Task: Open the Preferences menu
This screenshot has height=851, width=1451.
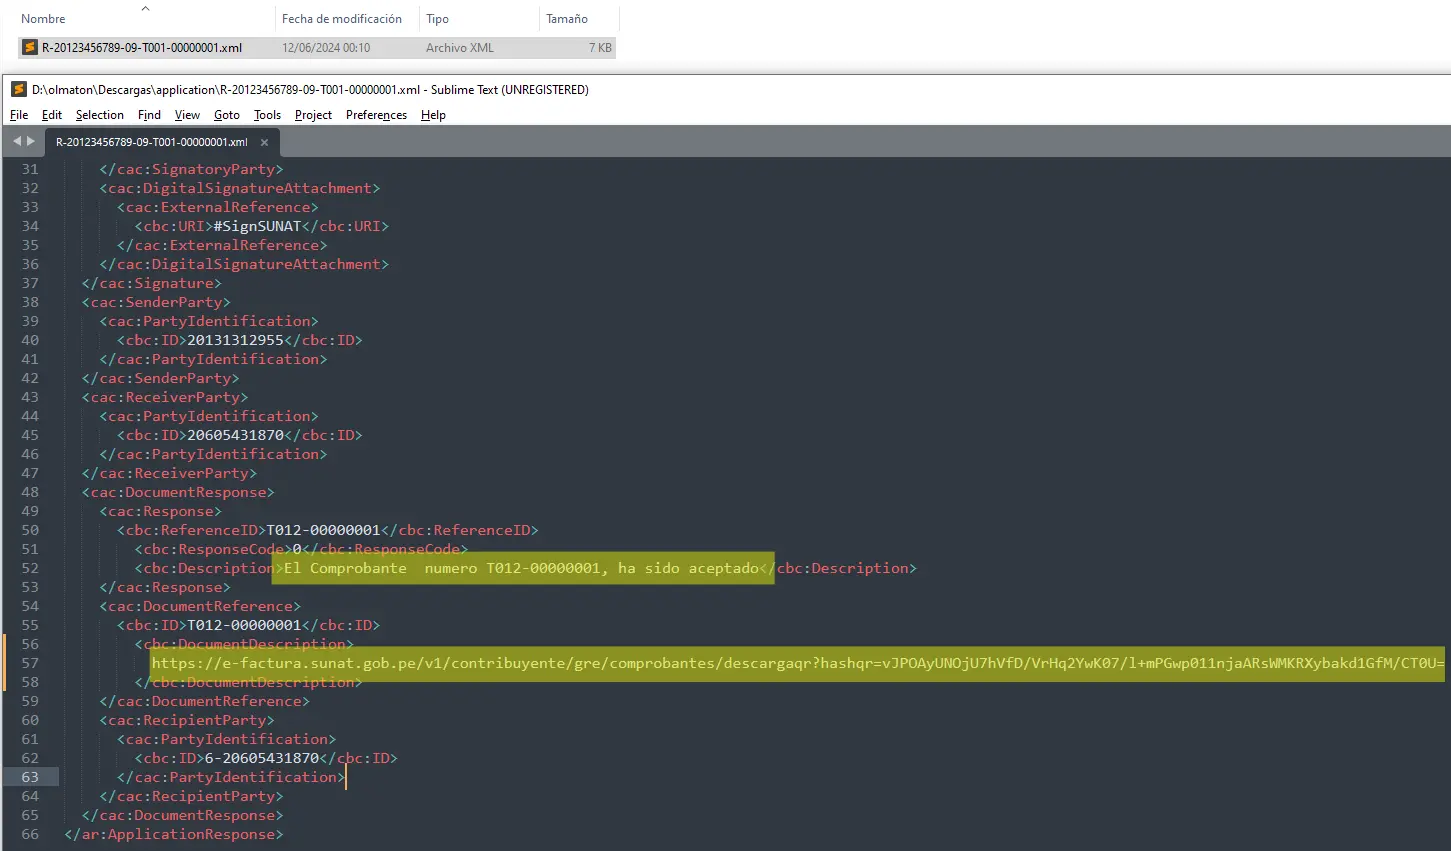Action: coord(376,115)
